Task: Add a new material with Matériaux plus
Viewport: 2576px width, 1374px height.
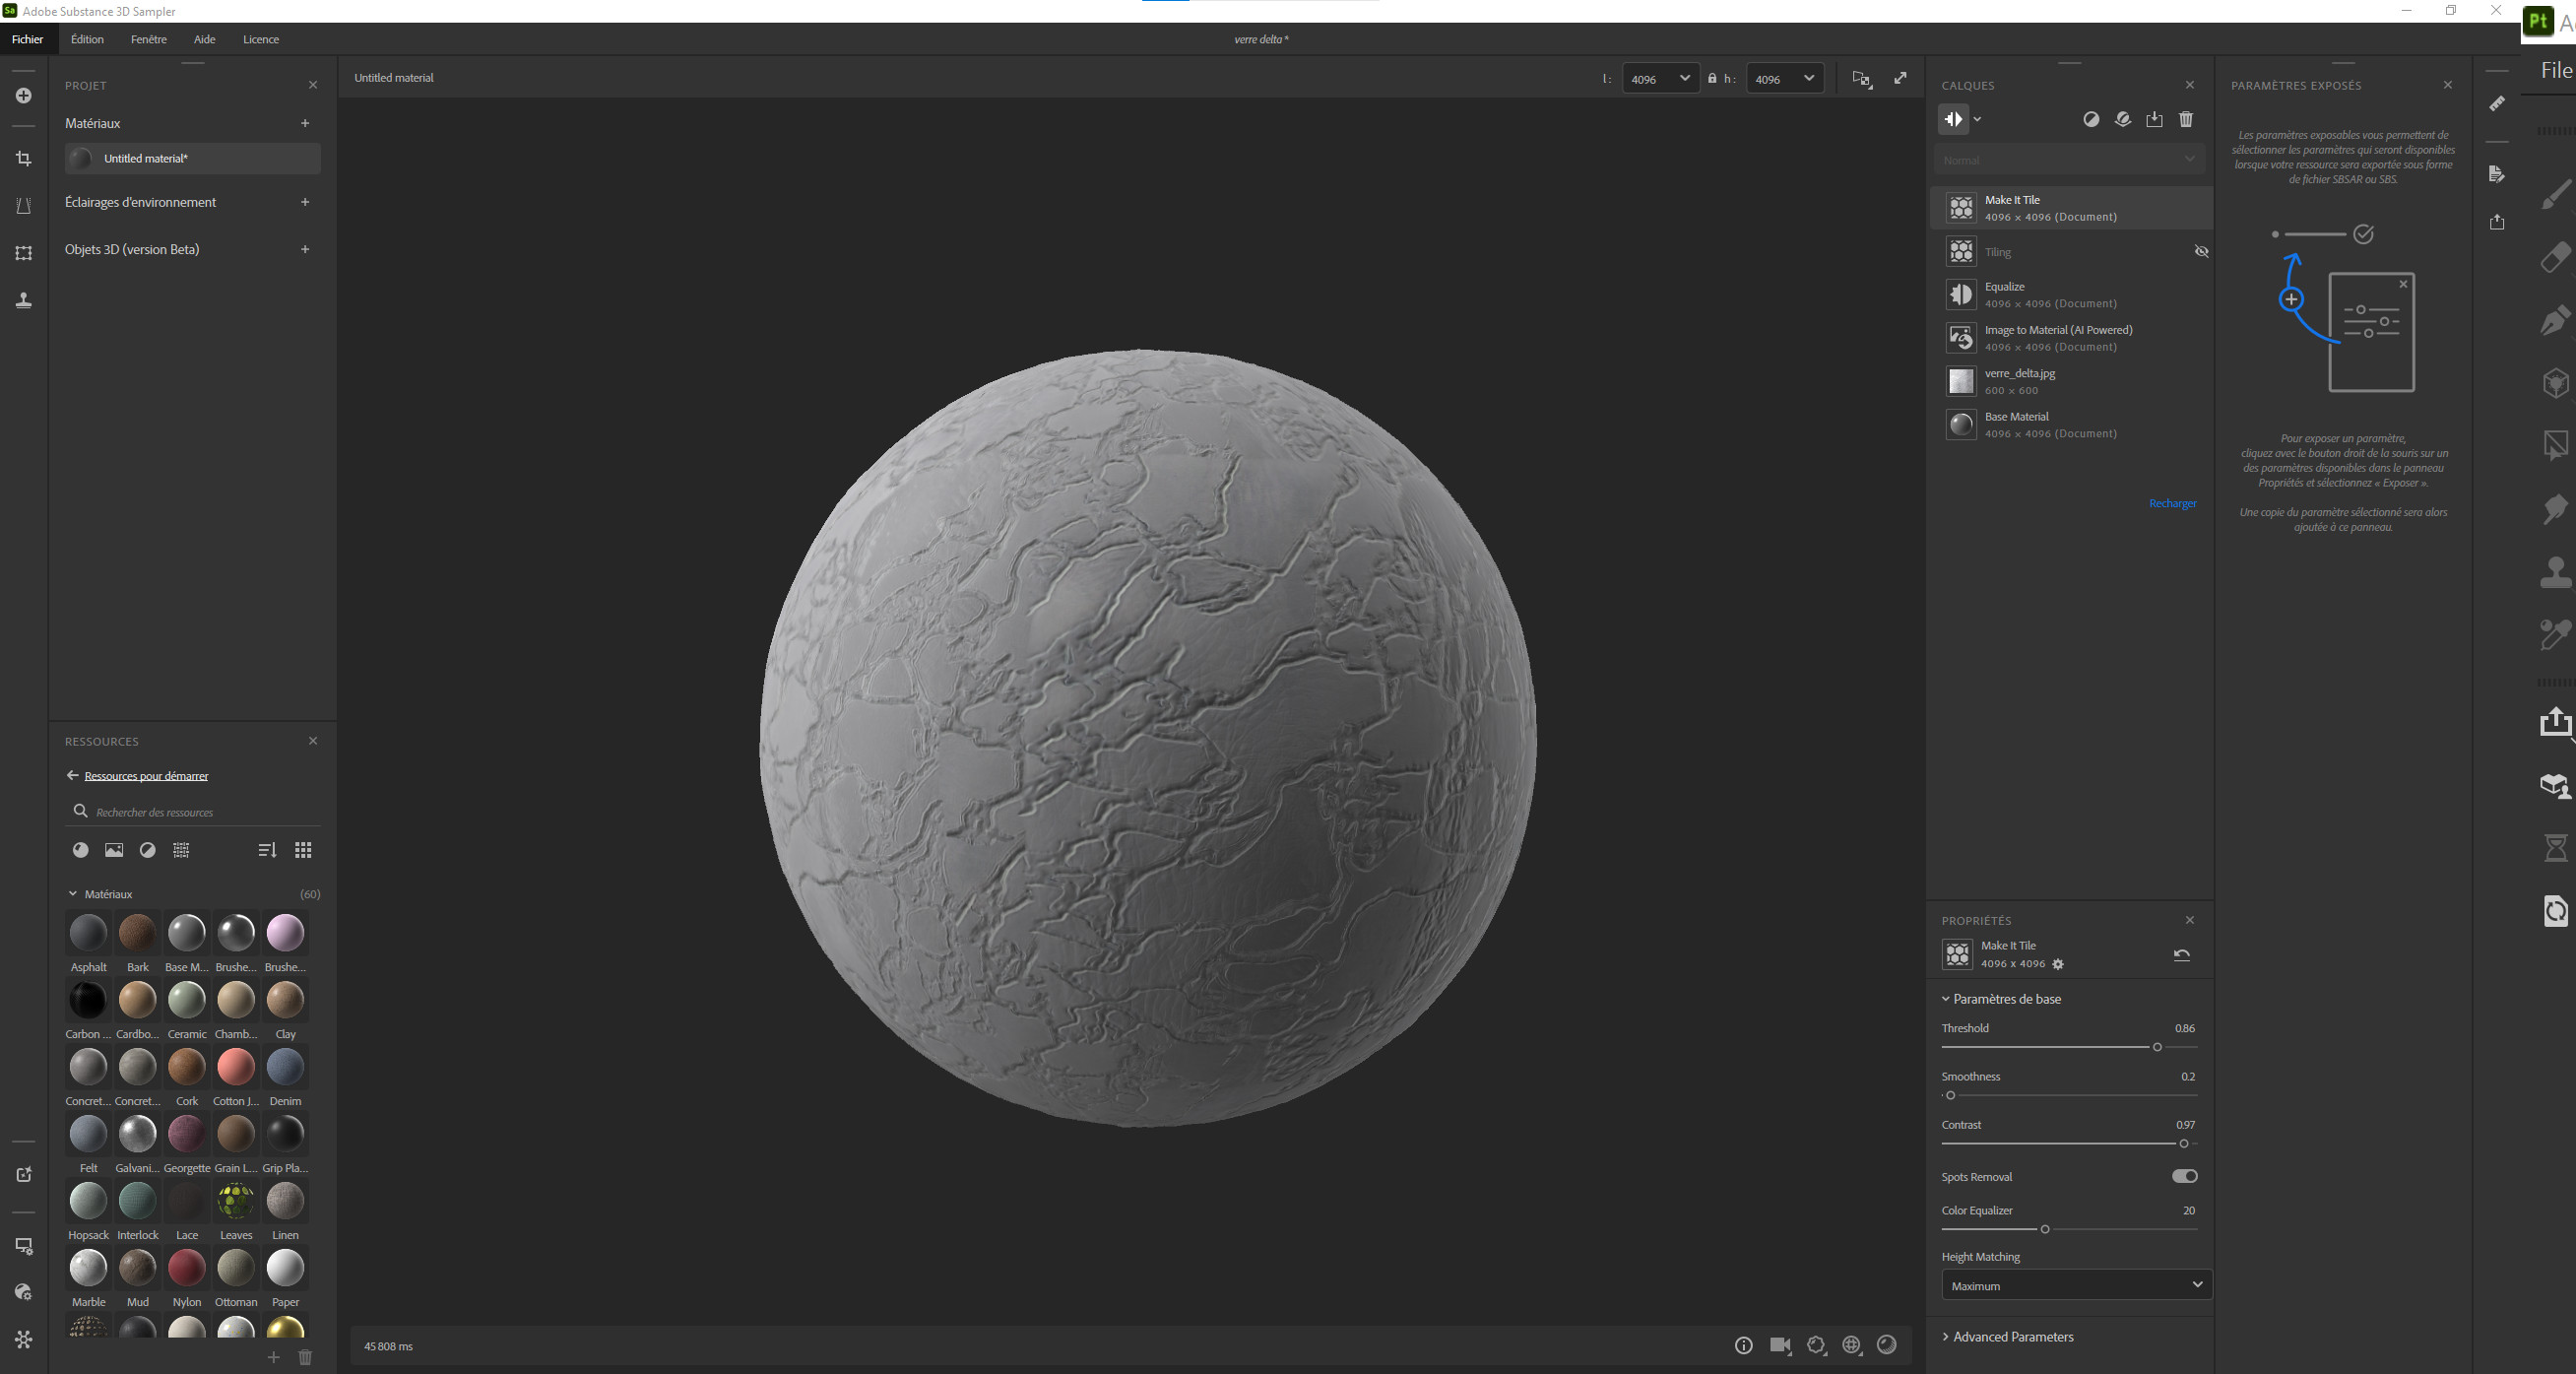Action: (305, 123)
